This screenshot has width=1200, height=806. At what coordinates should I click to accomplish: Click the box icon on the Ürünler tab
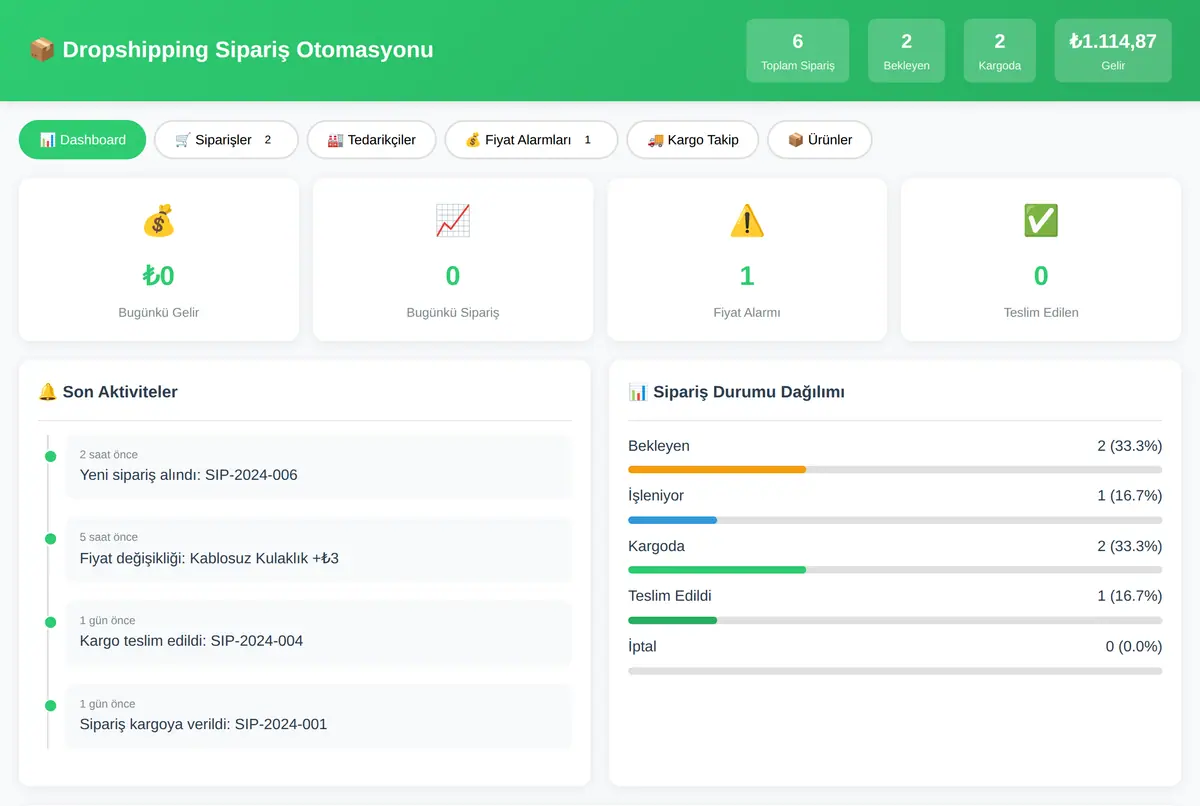[796, 140]
